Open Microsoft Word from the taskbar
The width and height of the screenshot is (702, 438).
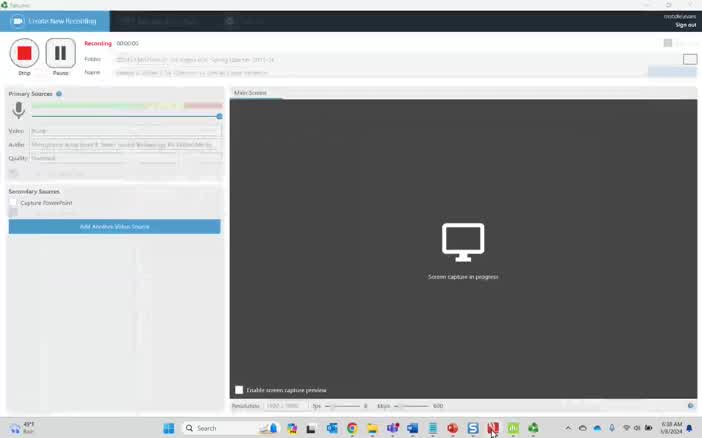tap(412, 428)
